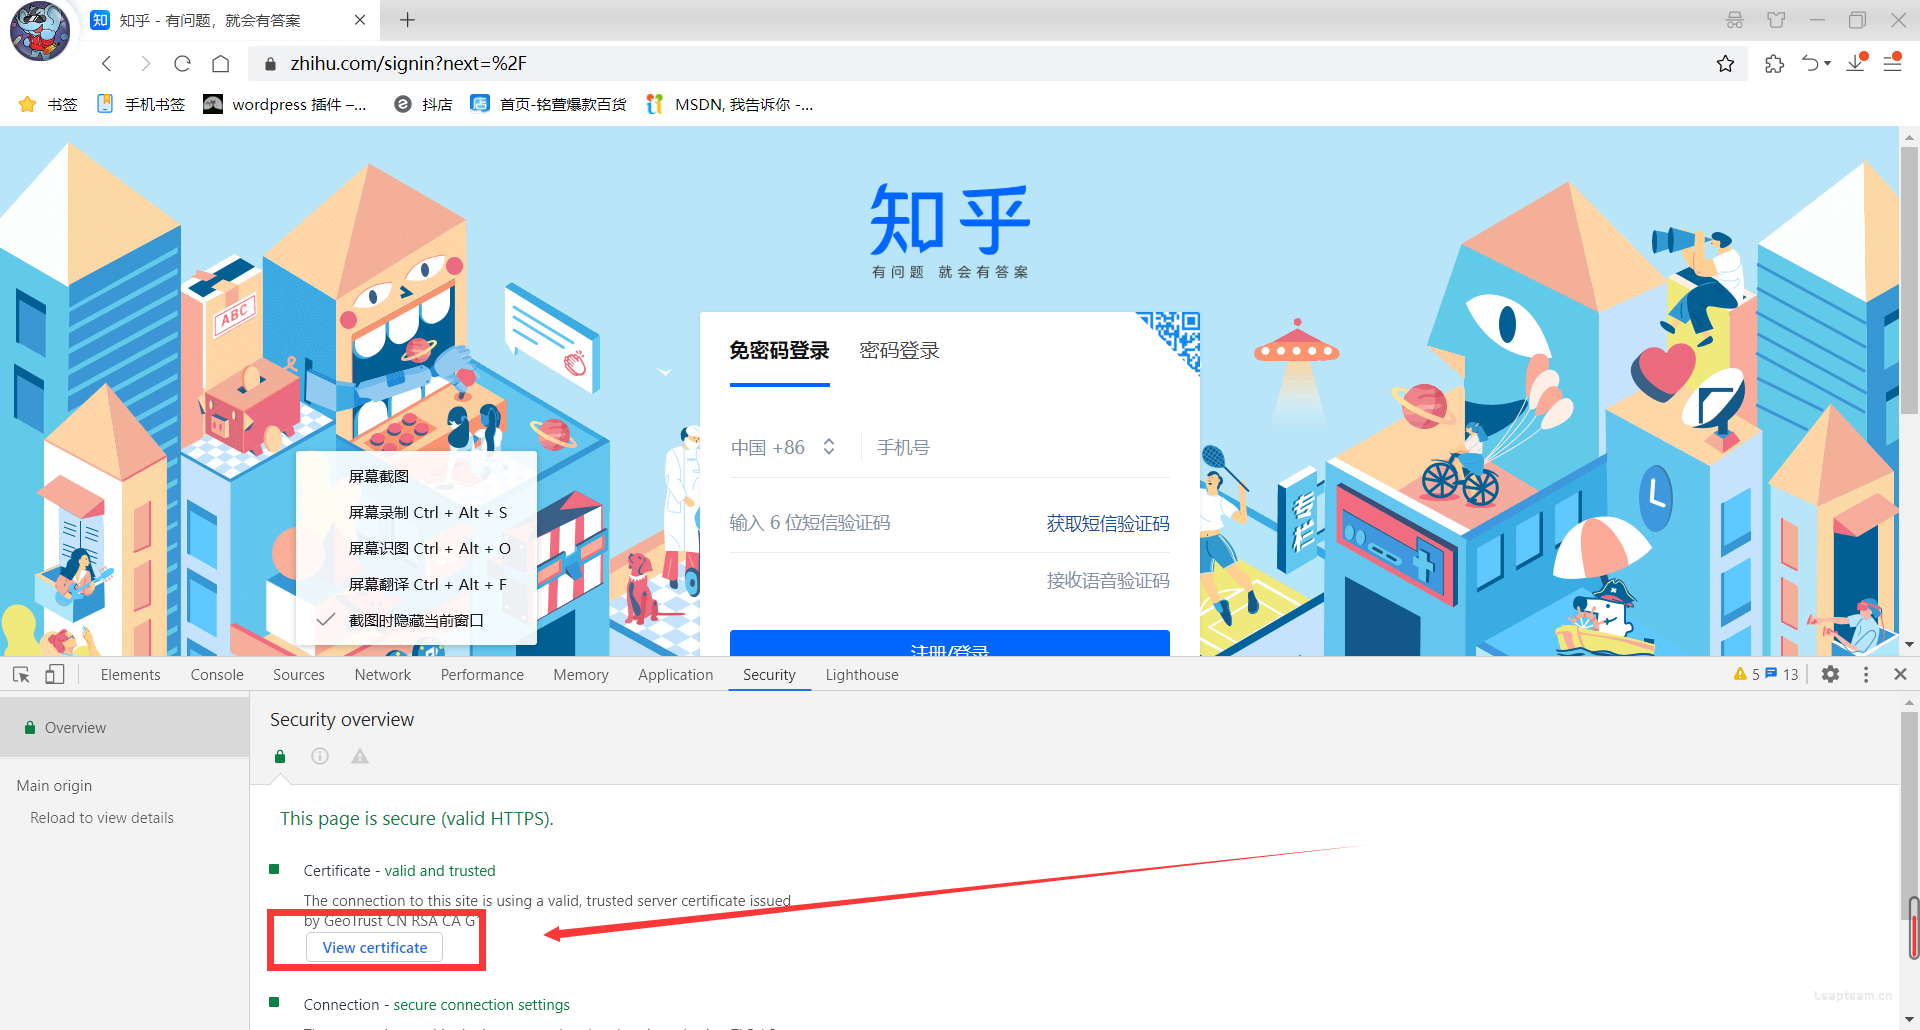This screenshot has width=1920, height=1030.
Task: Open the wordpress 插件 bookmark
Action: [x=285, y=104]
